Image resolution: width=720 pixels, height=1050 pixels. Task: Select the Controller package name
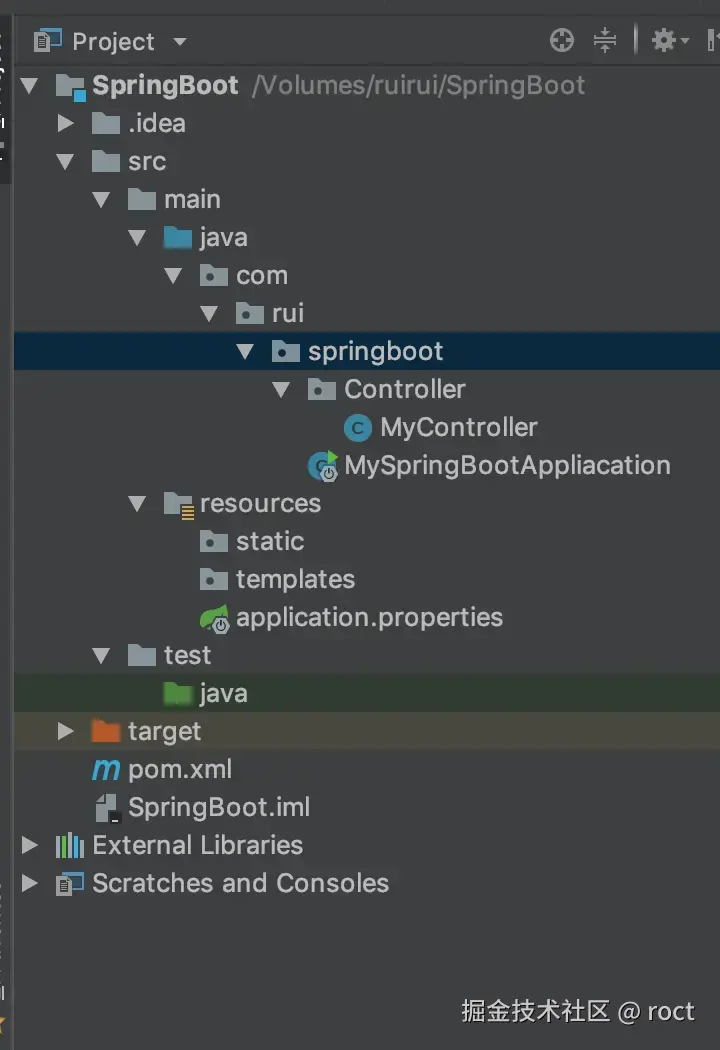(x=405, y=389)
